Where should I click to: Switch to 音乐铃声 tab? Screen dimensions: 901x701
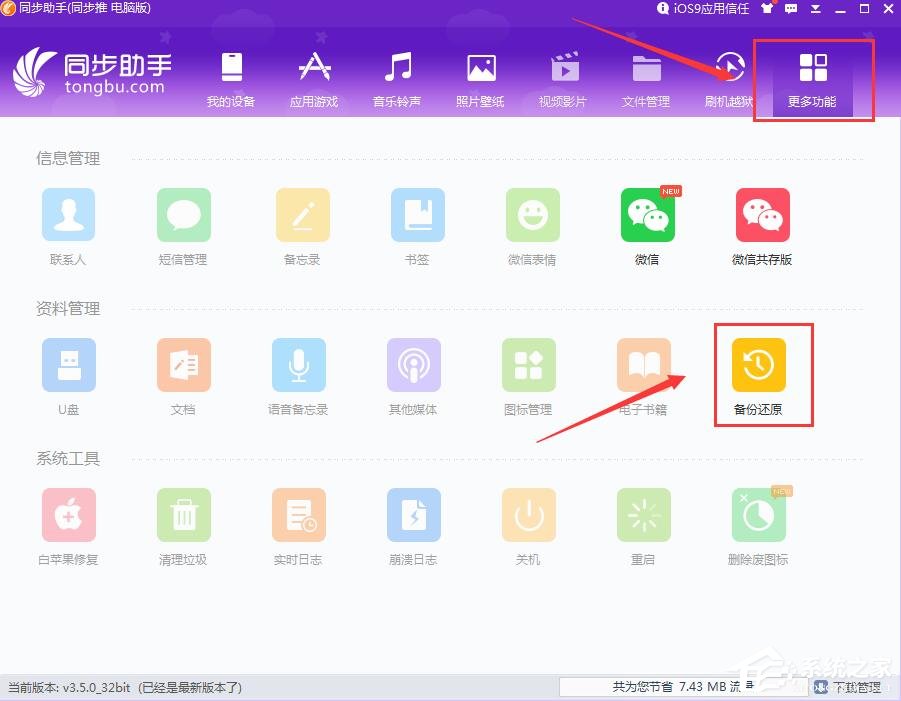click(397, 79)
